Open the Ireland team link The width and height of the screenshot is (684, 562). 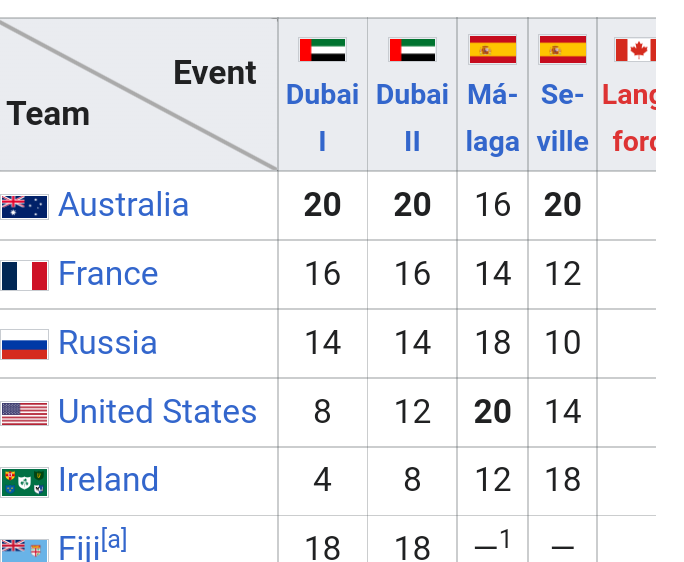[108, 480]
